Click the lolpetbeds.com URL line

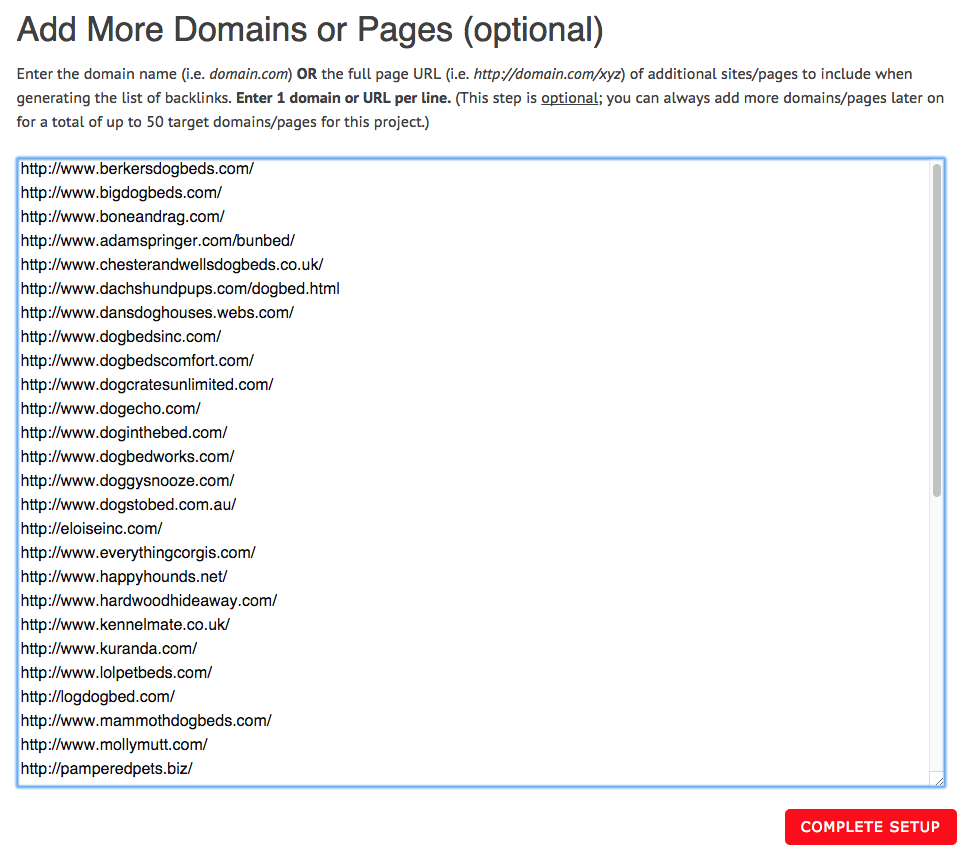point(117,673)
